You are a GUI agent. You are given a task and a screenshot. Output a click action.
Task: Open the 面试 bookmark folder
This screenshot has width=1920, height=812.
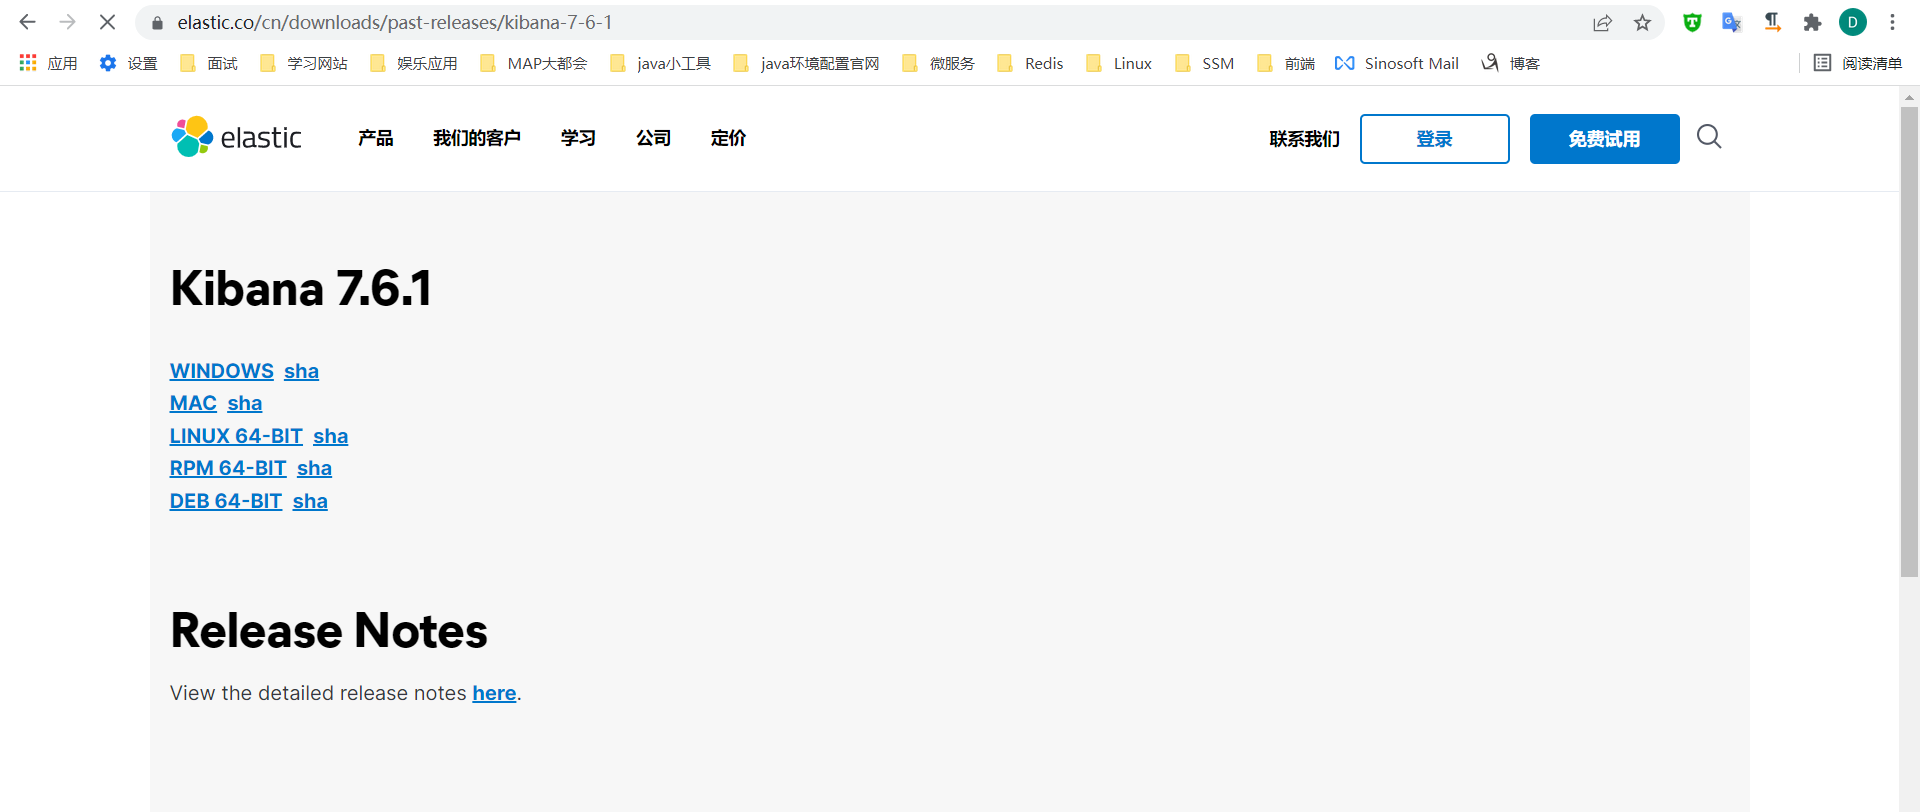click(209, 63)
